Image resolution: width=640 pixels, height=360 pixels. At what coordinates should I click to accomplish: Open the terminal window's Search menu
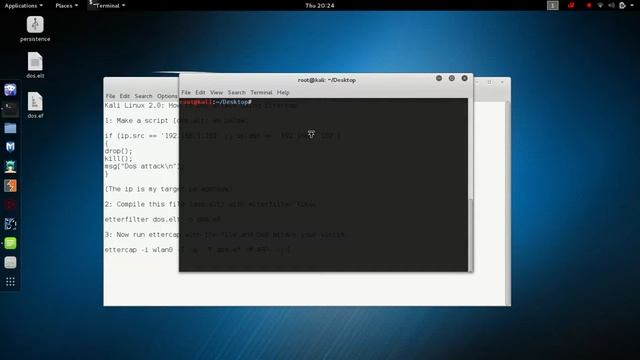click(x=237, y=93)
